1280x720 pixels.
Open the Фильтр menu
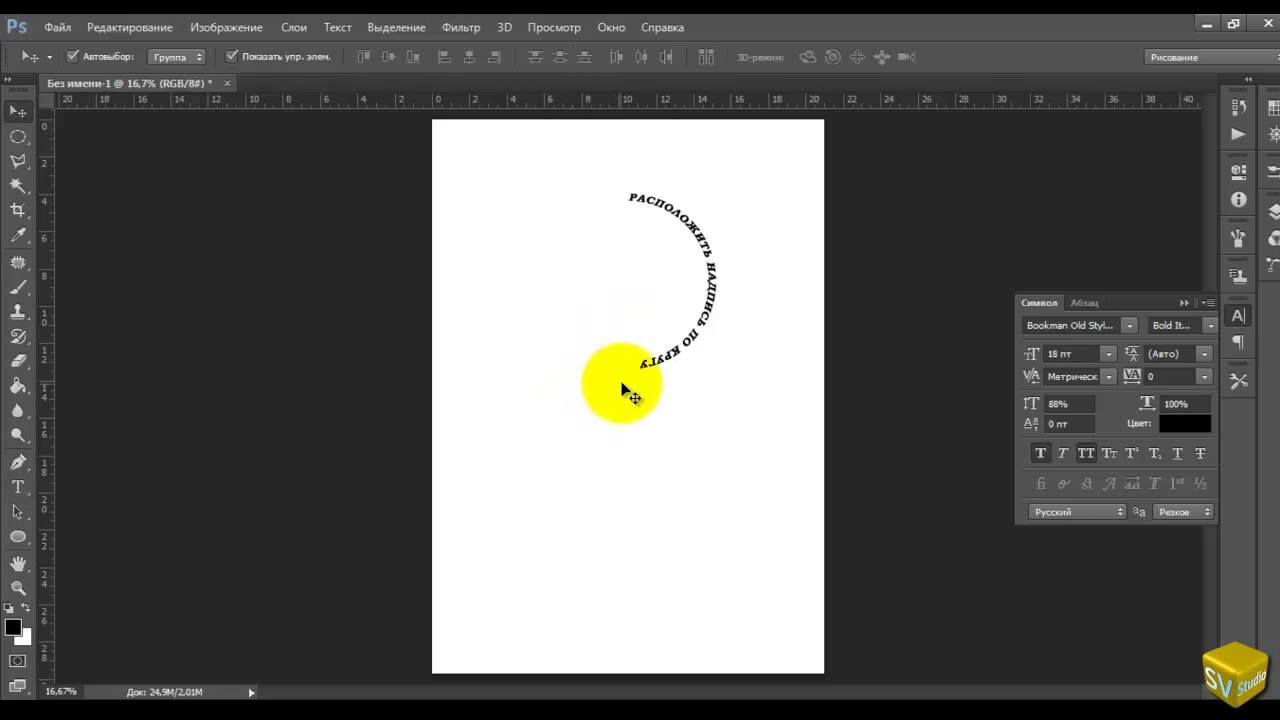pyautogui.click(x=461, y=27)
